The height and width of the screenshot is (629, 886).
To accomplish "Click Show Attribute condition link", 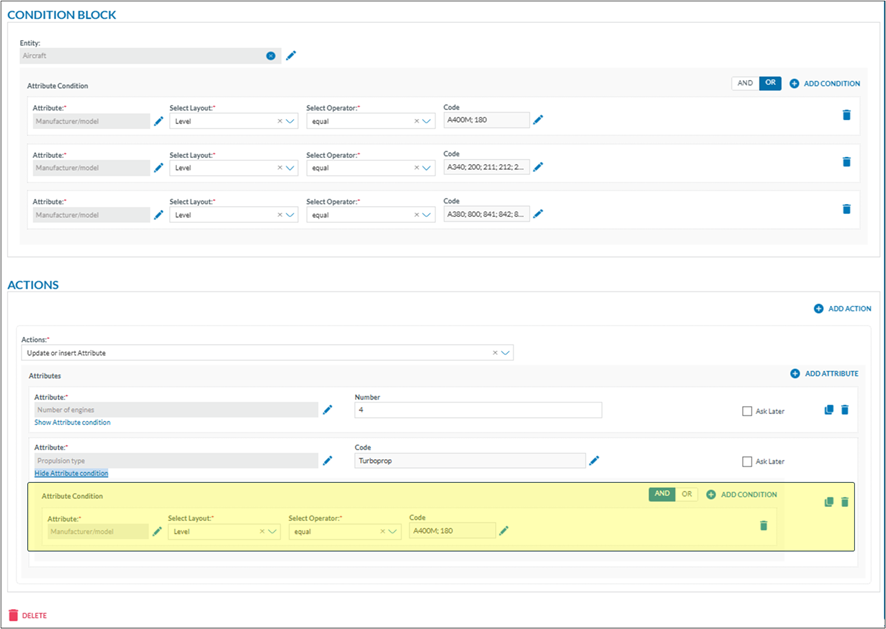I will point(72,423).
